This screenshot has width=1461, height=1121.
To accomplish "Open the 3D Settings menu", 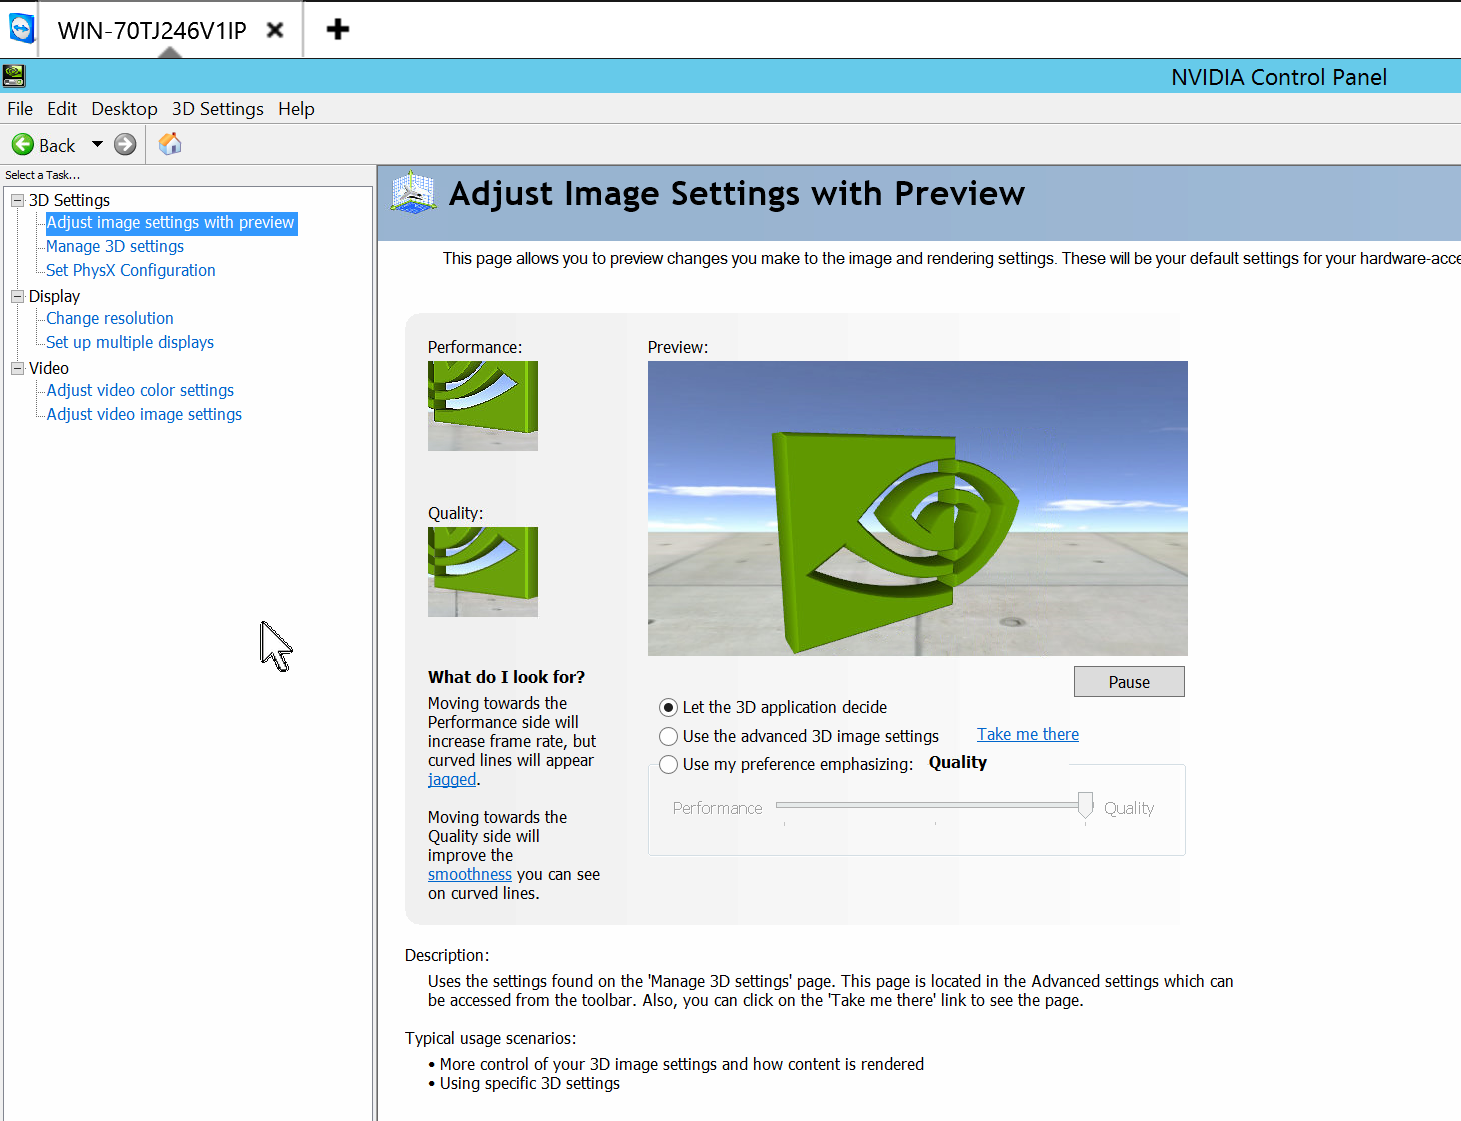I will click(x=217, y=108).
